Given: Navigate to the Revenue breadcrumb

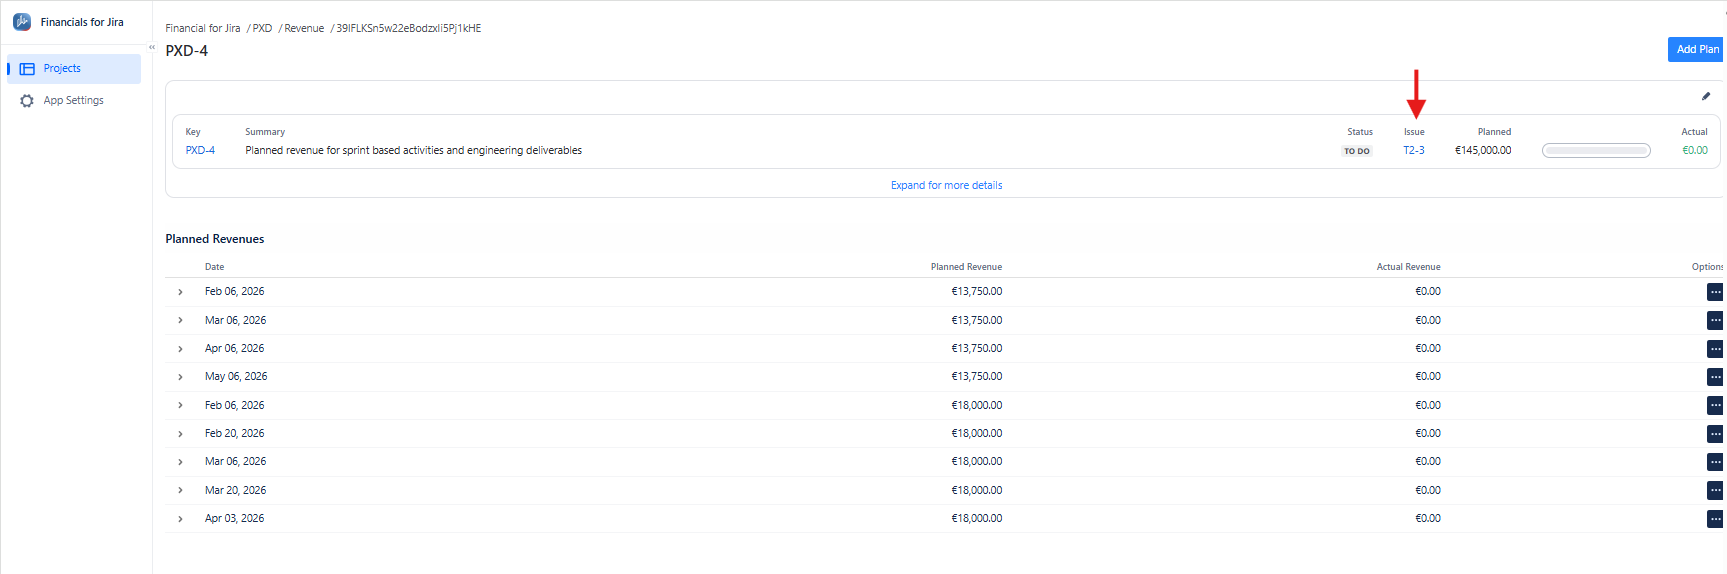Looking at the screenshot, I should pyautogui.click(x=304, y=28).
